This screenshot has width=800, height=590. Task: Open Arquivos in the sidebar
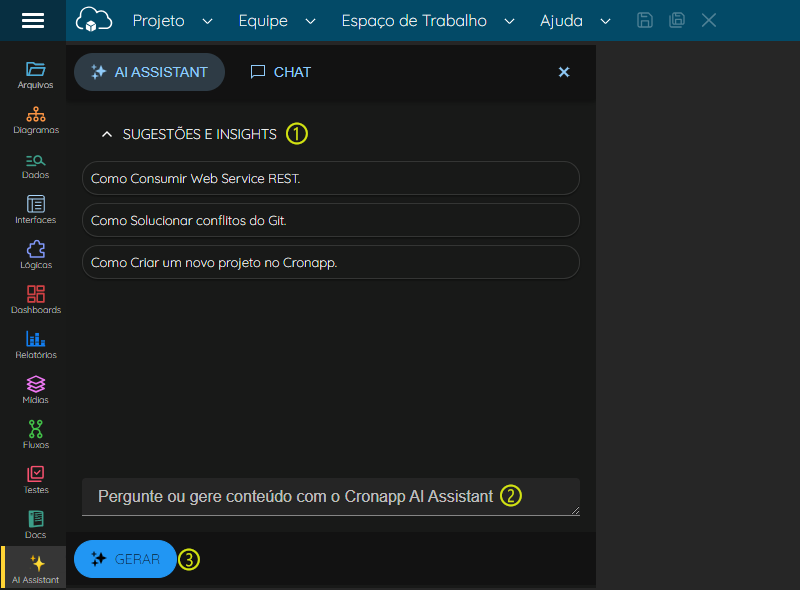click(x=35, y=75)
